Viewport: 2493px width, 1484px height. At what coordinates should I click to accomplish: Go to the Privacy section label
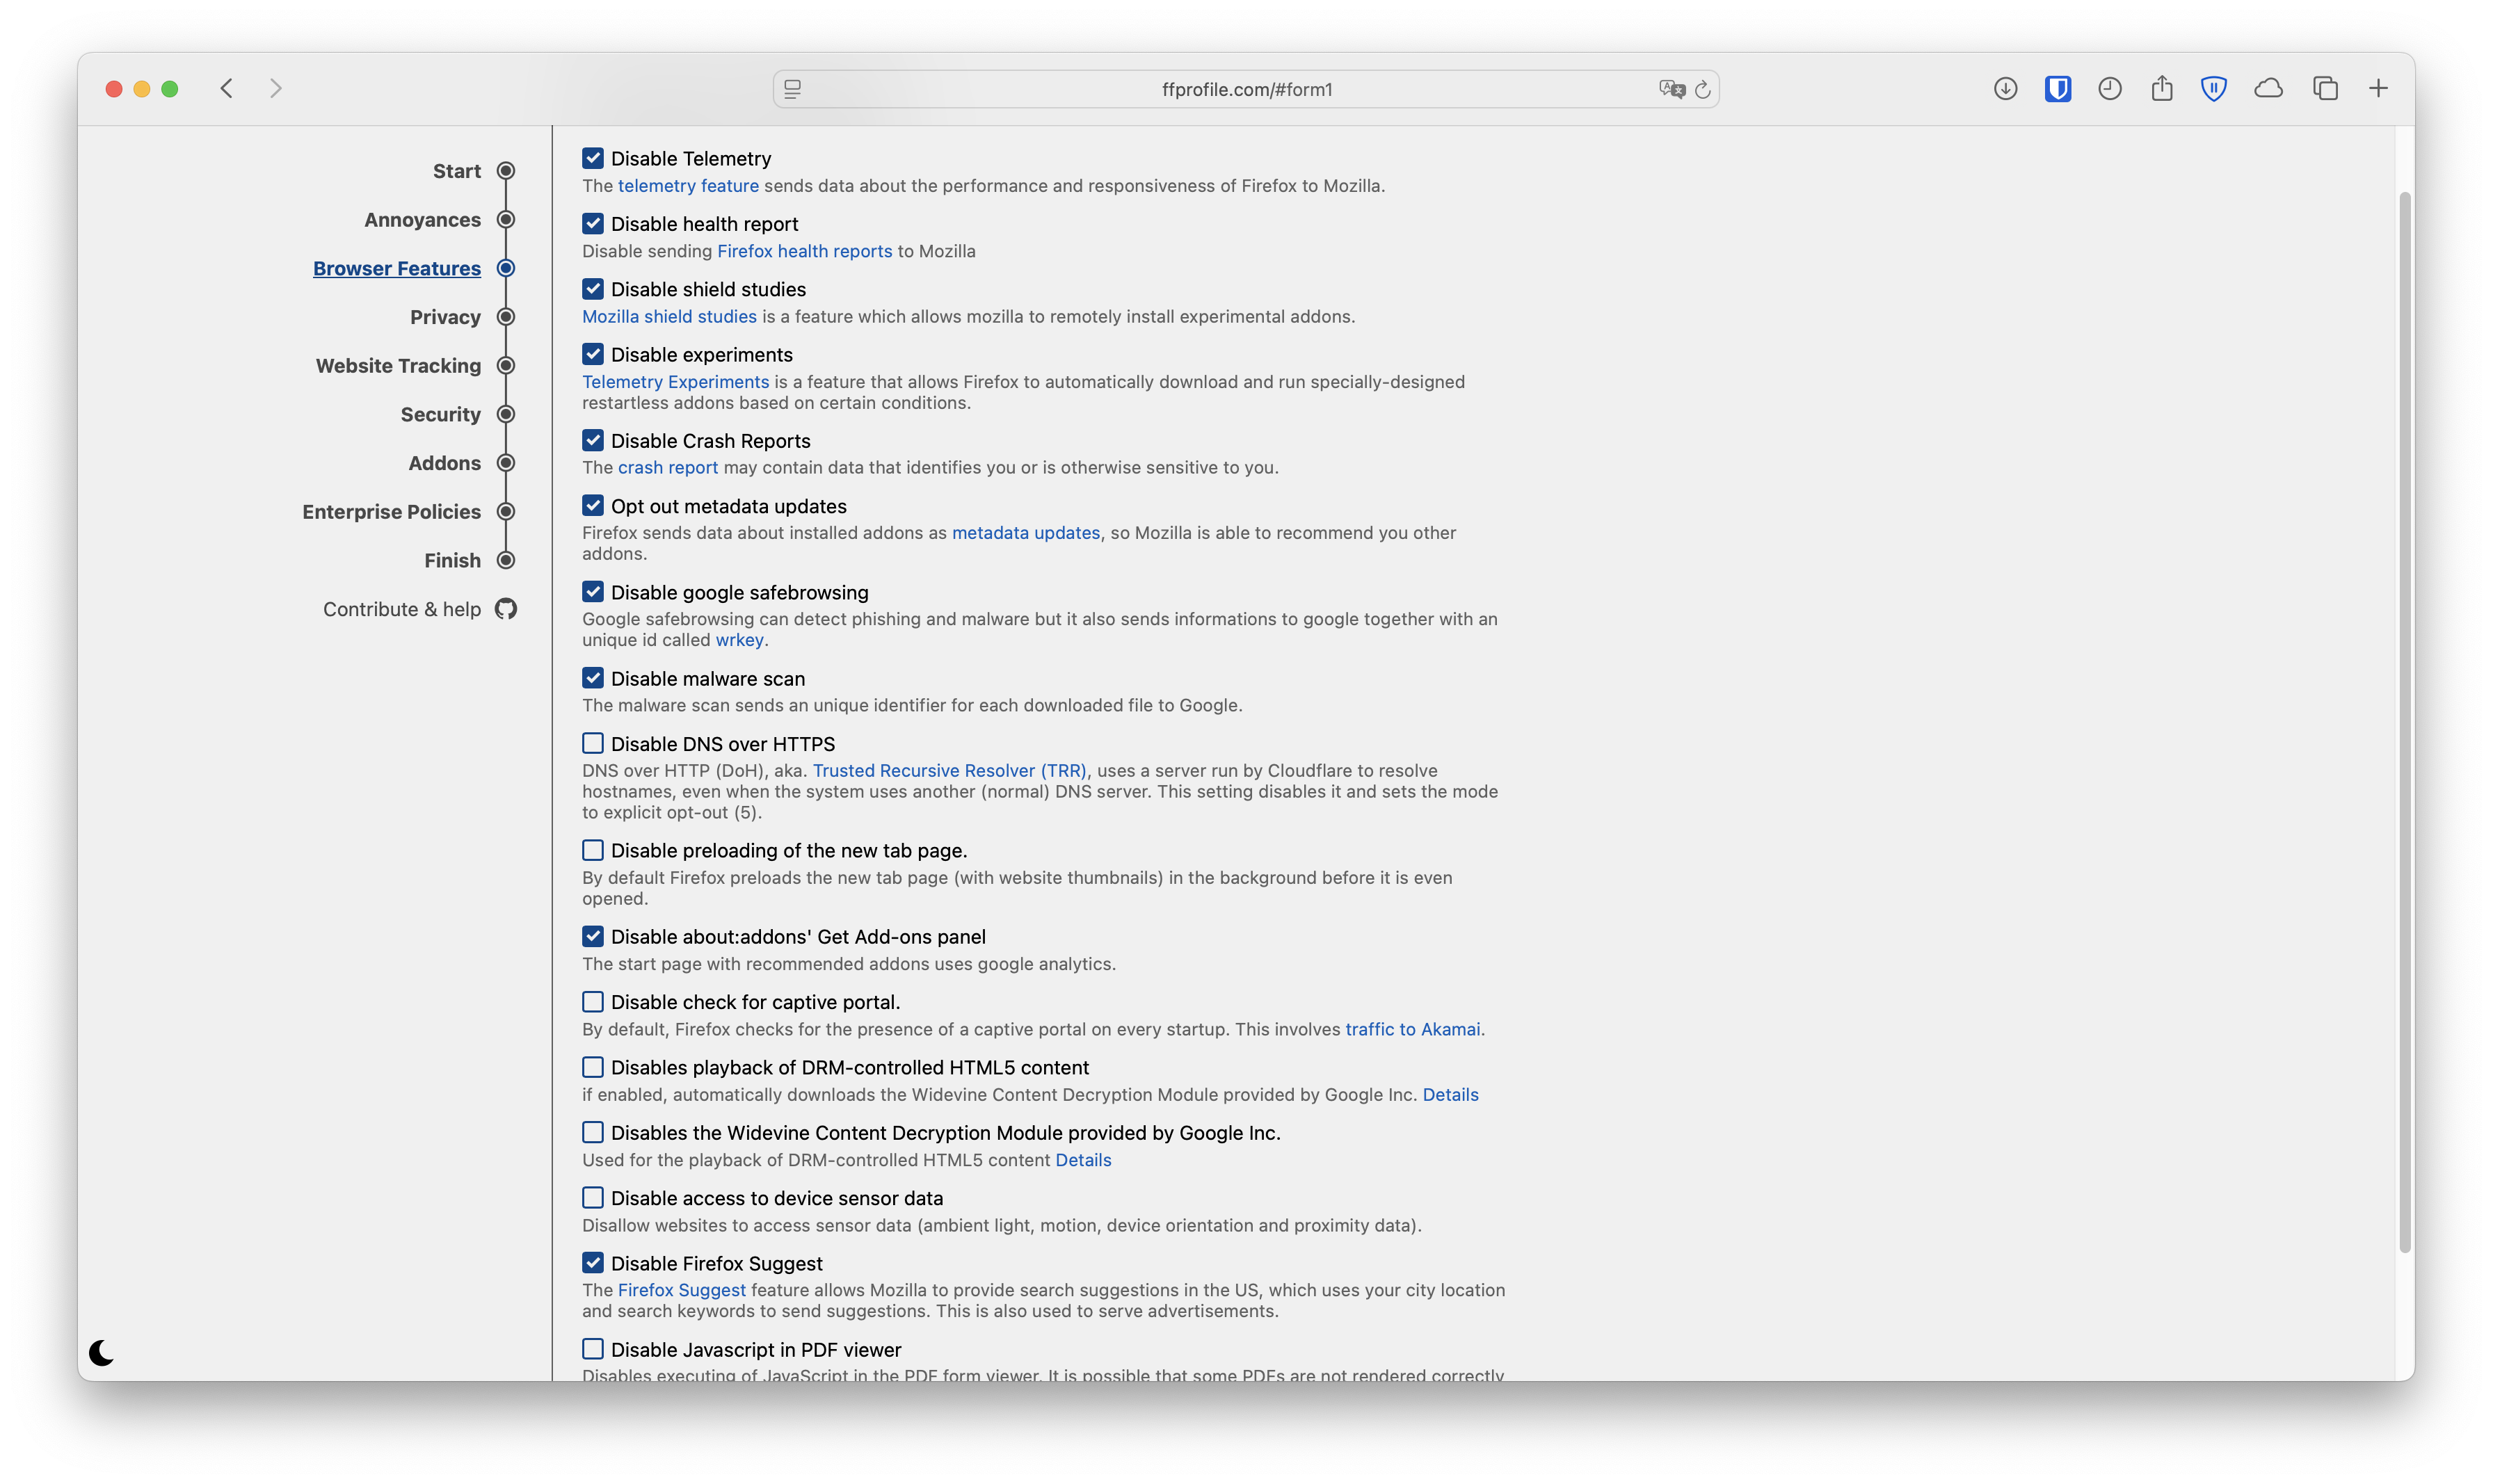tap(445, 317)
